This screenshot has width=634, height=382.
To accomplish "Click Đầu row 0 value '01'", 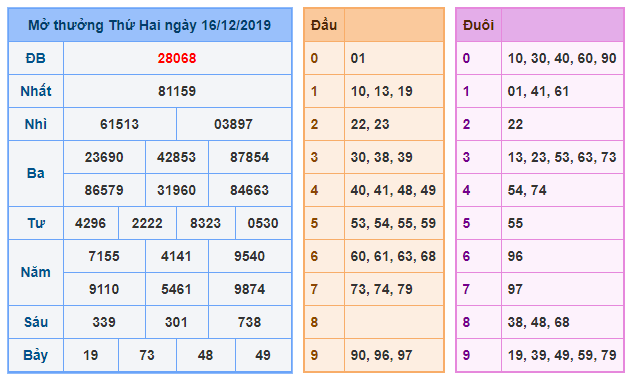I will [x=358, y=58].
